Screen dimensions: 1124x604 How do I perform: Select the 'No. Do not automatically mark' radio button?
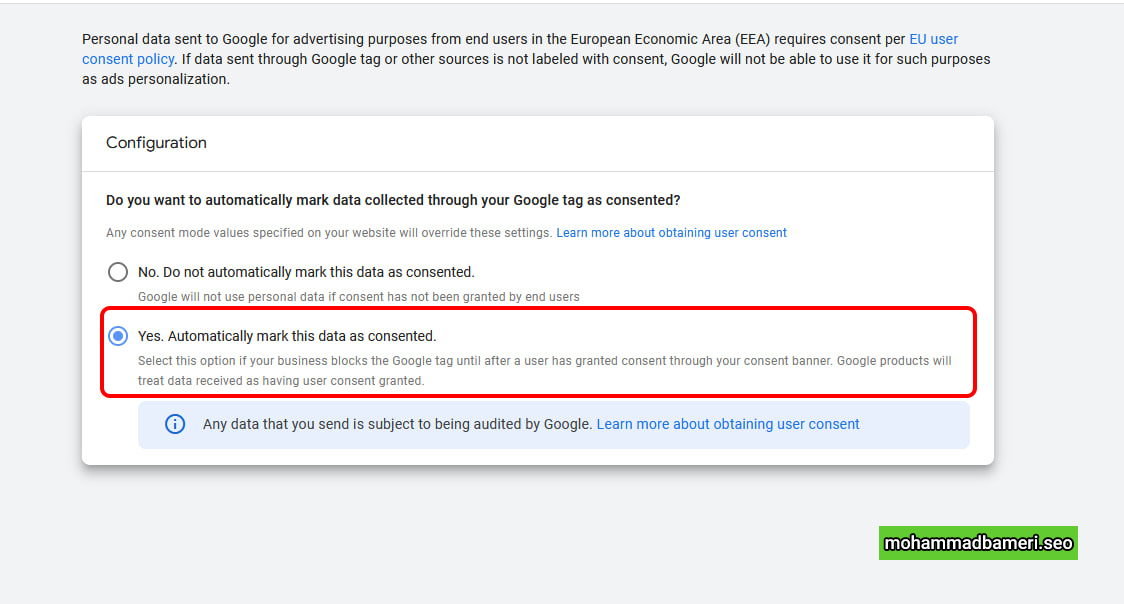118,272
